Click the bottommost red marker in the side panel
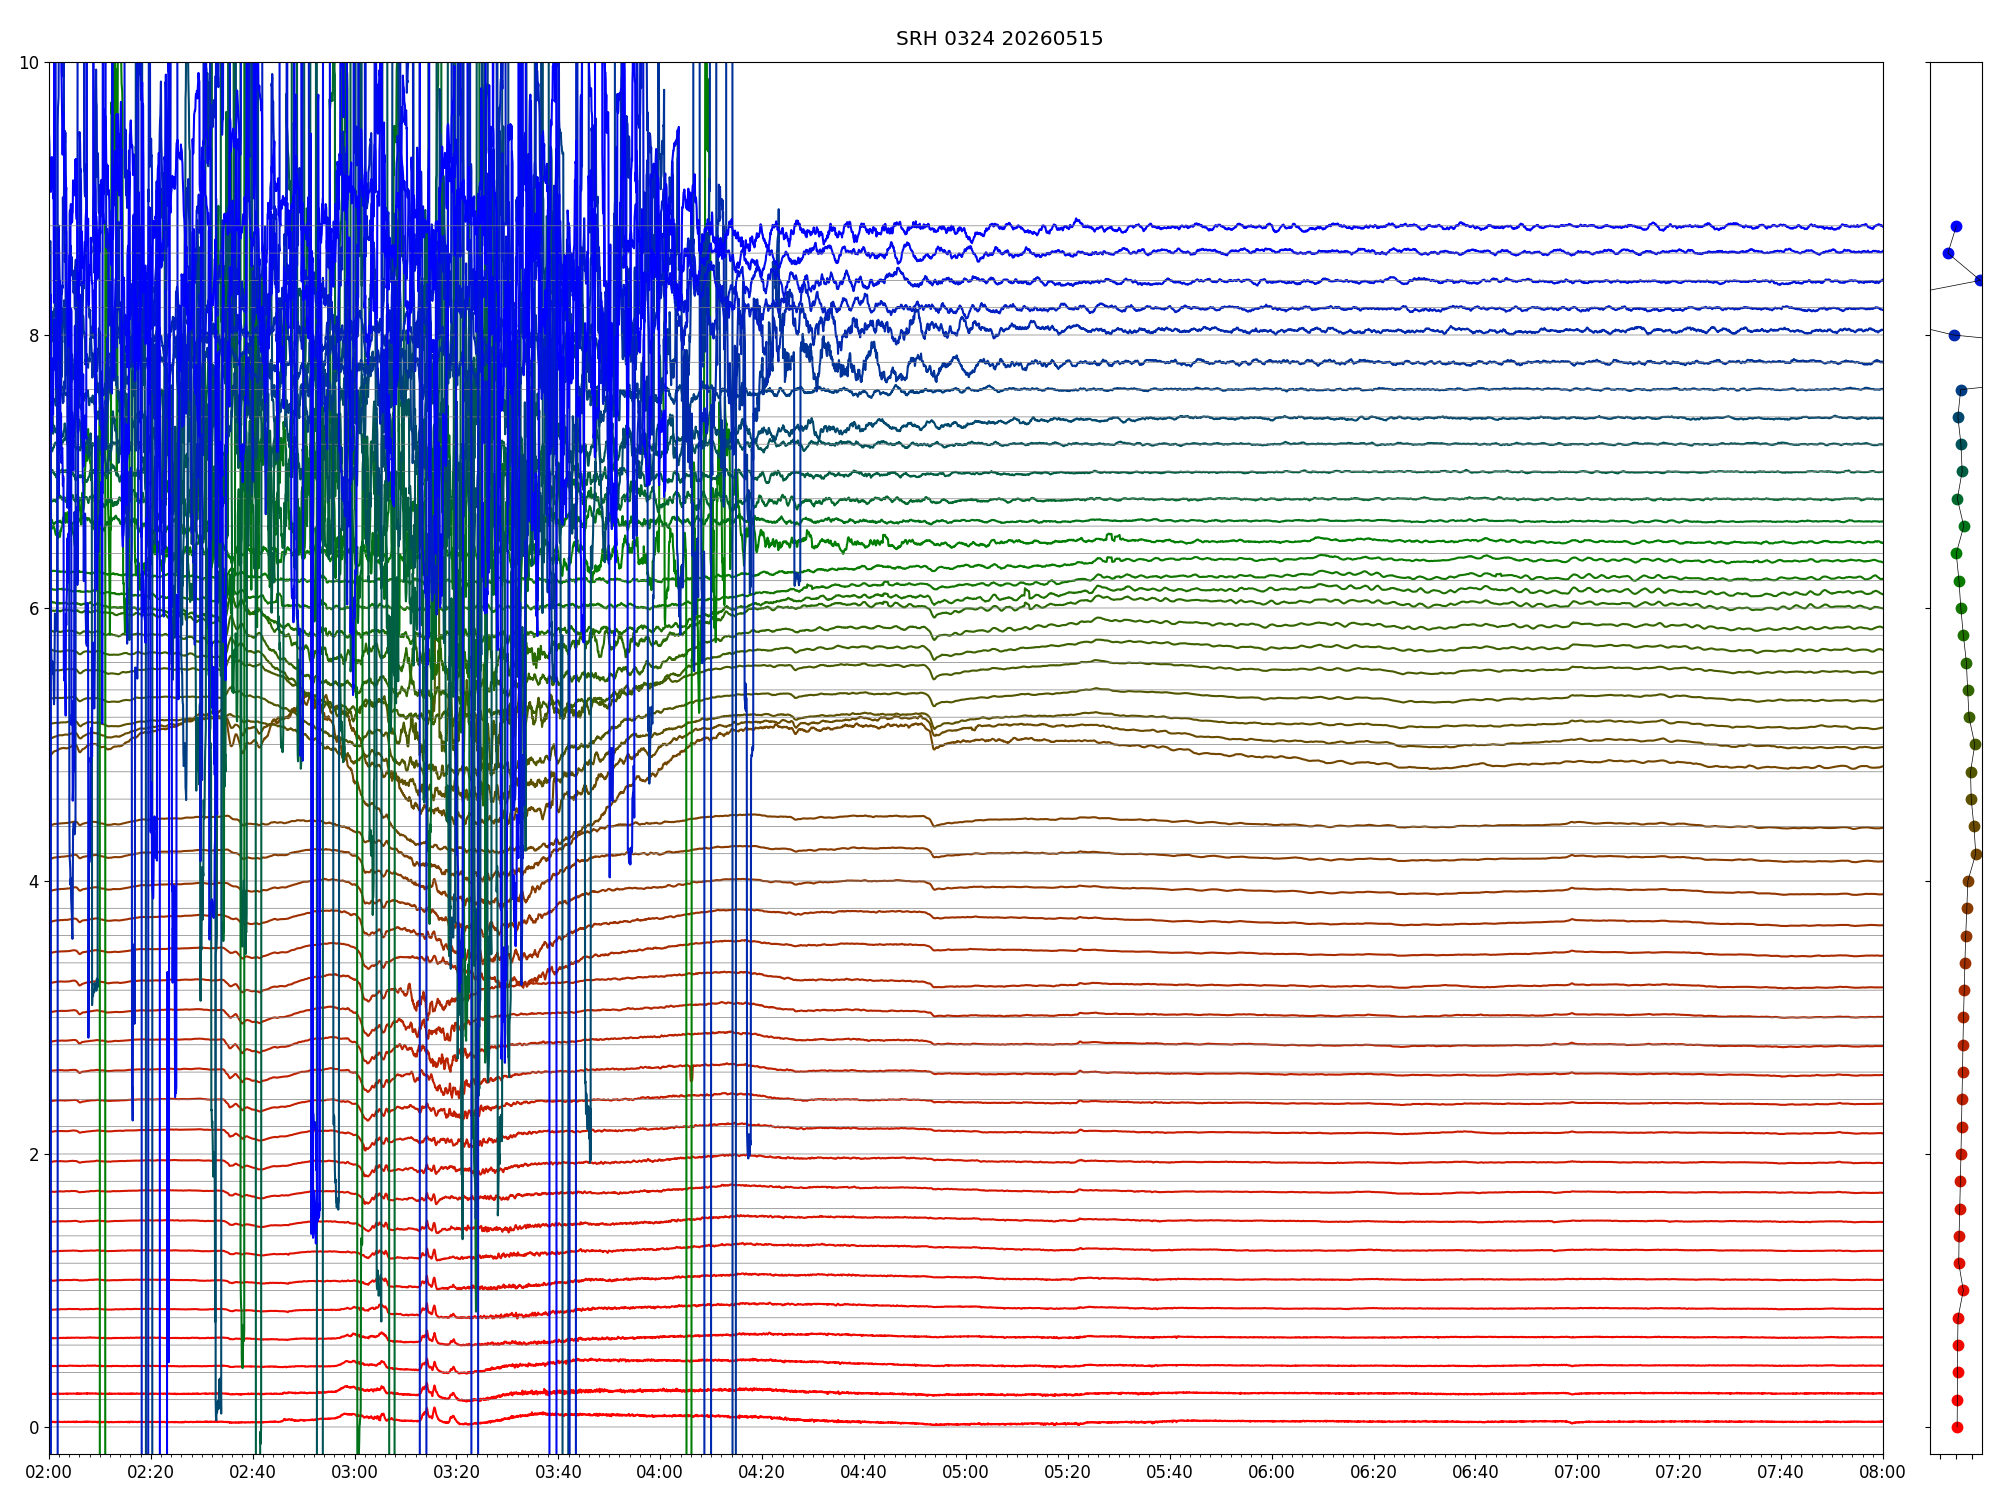2000x1500 pixels. pos(1957,1427)
